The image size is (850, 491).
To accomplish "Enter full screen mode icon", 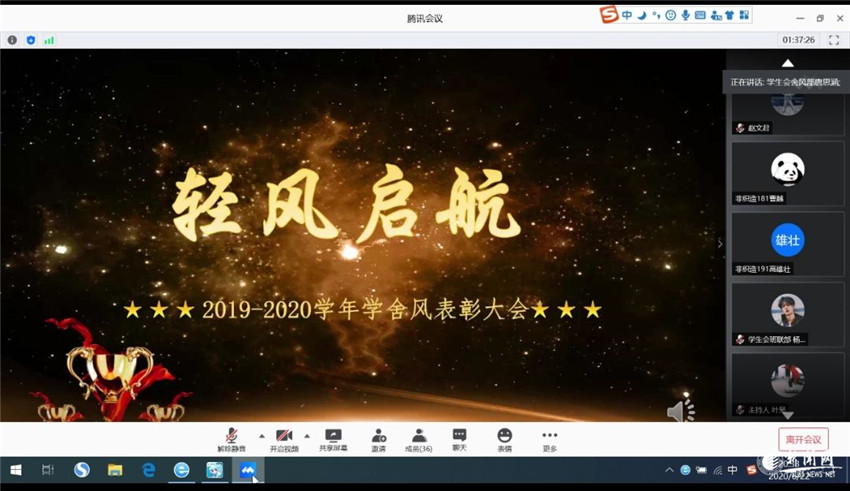I will [834, 40].
